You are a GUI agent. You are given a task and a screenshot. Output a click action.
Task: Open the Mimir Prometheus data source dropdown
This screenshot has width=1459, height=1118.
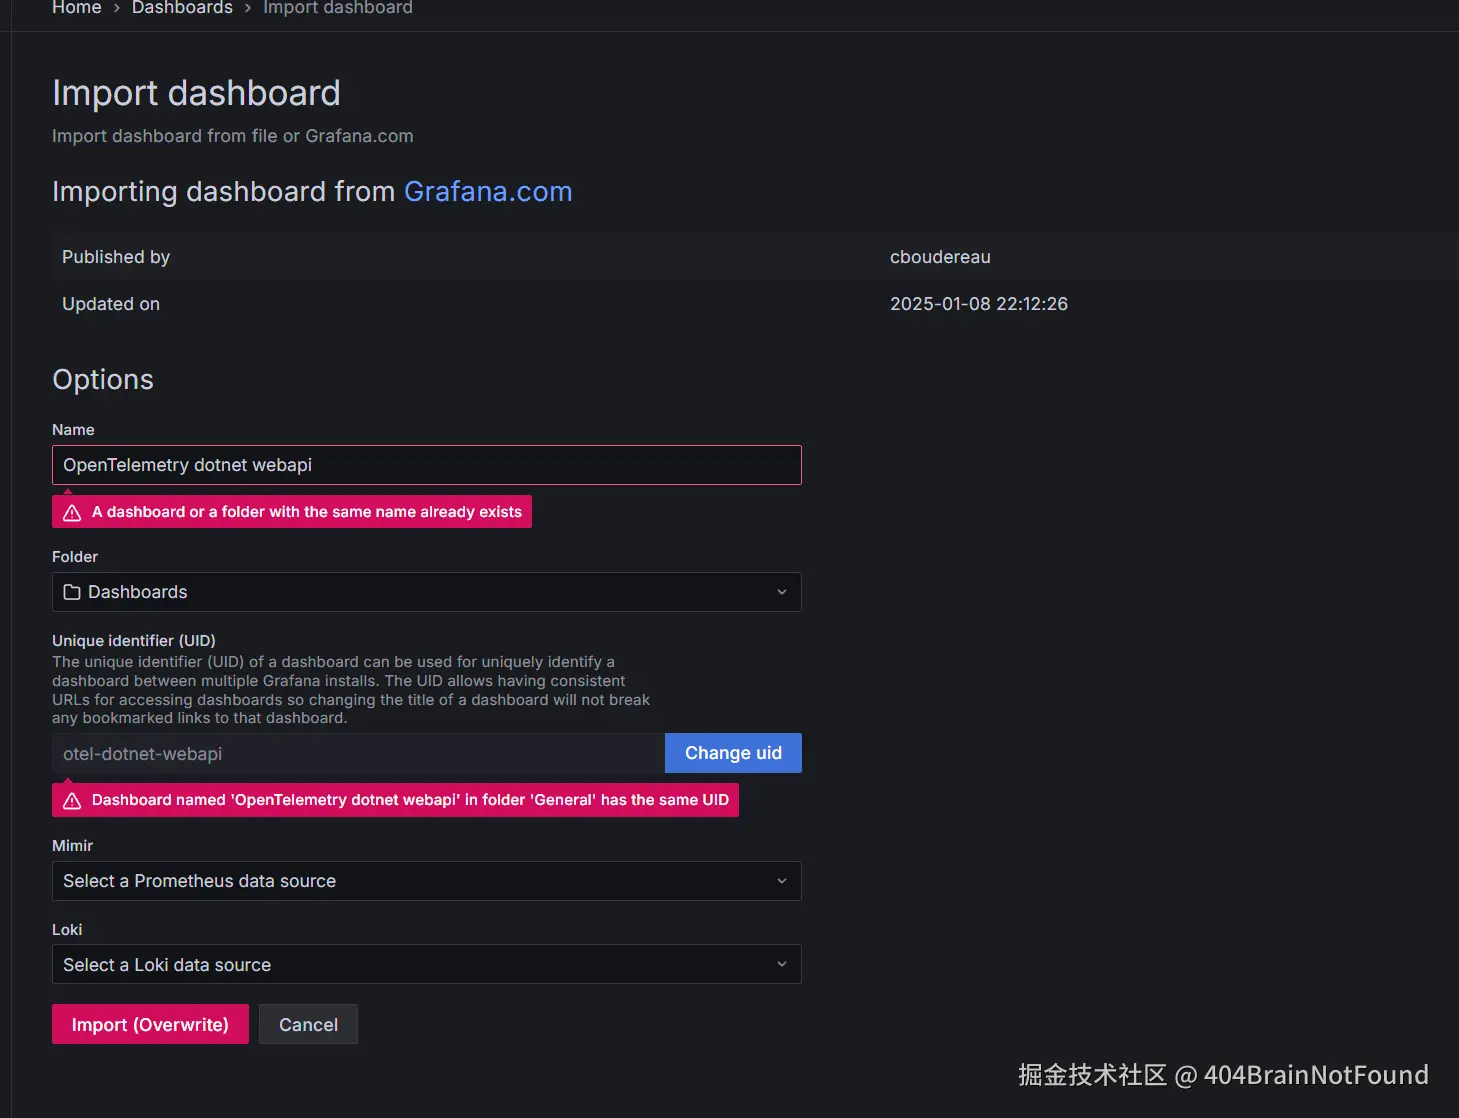427,881
